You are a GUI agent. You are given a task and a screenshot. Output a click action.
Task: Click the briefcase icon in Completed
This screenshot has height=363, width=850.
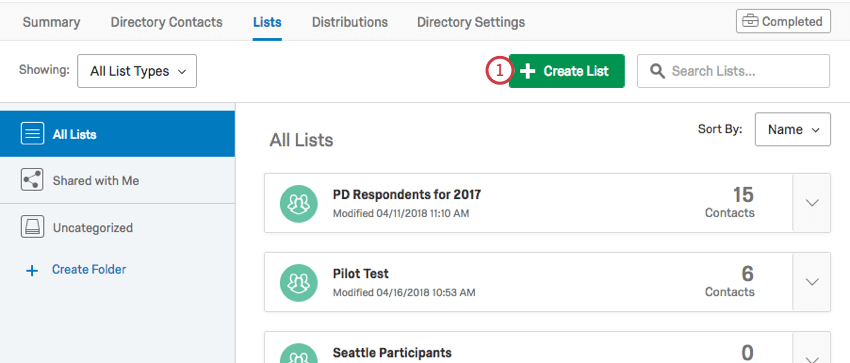coord(750,22)
